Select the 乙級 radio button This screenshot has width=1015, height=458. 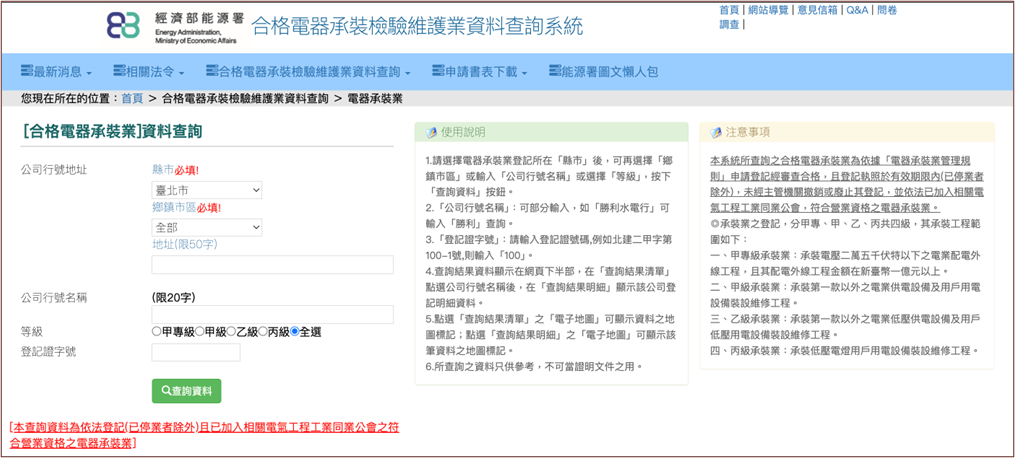point(230,332)
